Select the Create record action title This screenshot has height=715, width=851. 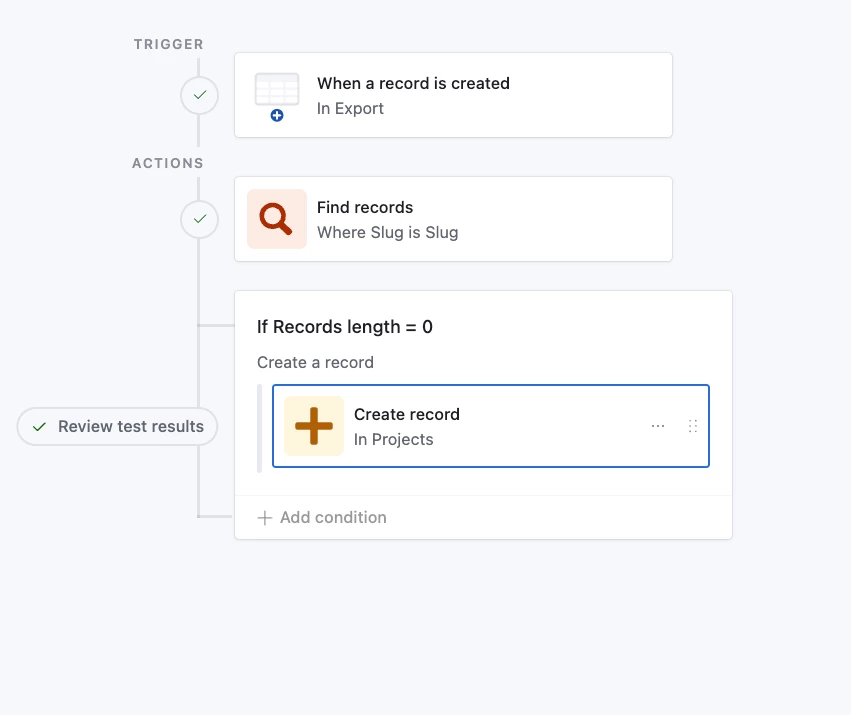pyautogui.click(x=407, y=414)
